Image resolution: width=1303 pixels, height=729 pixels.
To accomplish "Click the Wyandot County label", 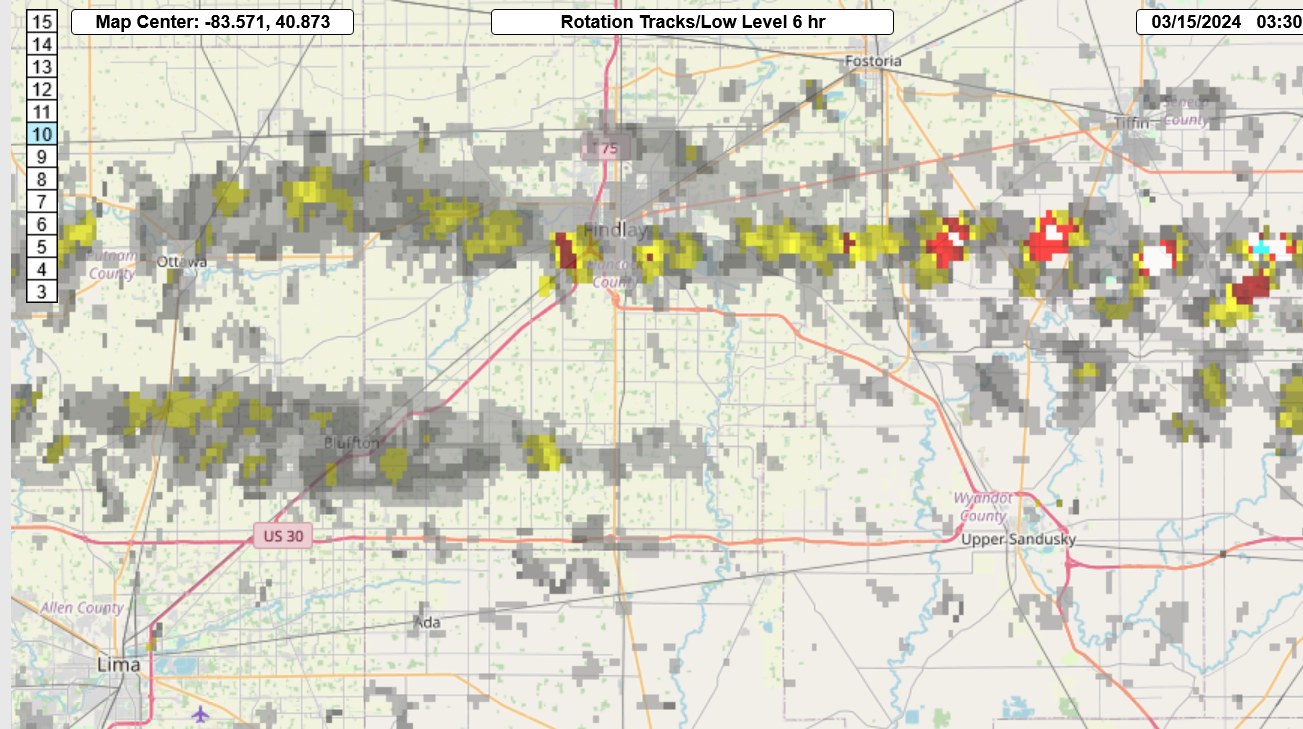I will (983, 507).
